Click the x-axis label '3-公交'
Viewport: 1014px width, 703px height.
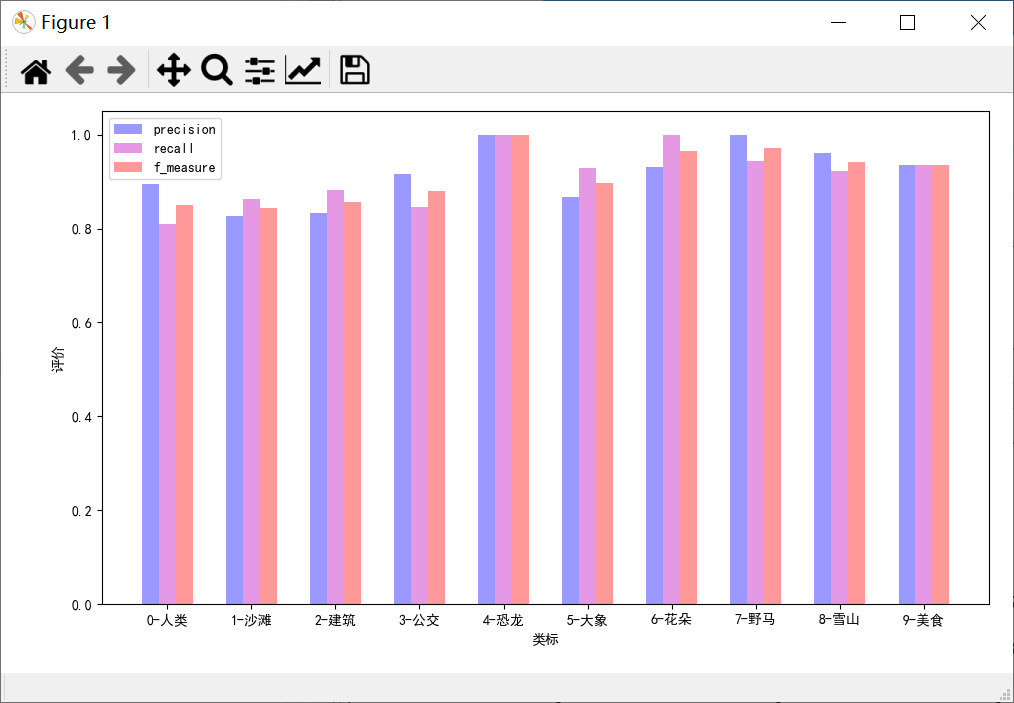[419, 620]
